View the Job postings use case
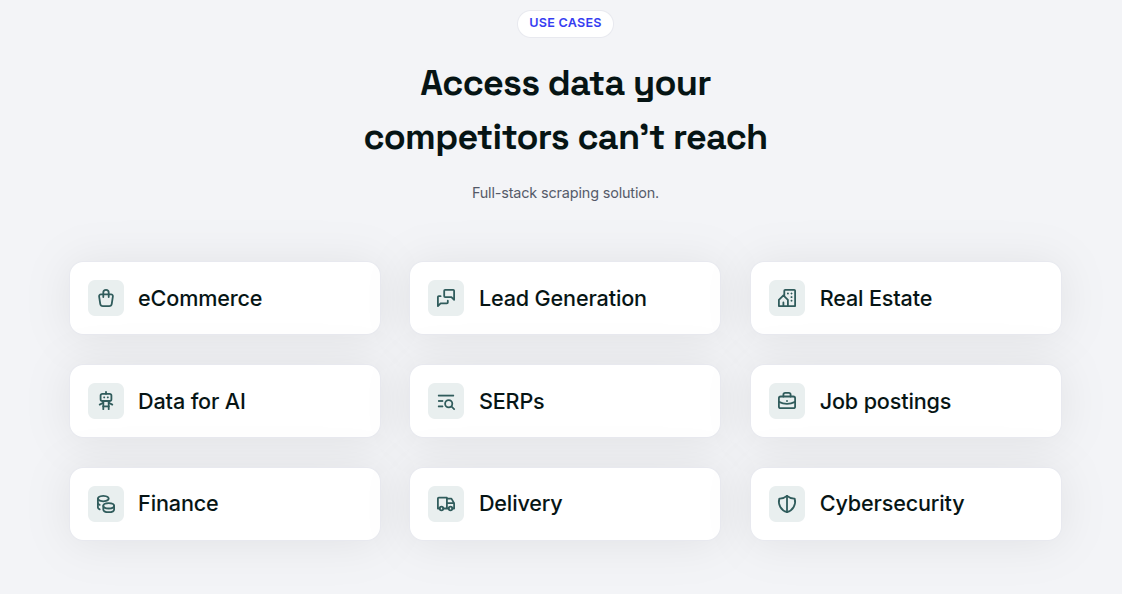 coord(885,401)
